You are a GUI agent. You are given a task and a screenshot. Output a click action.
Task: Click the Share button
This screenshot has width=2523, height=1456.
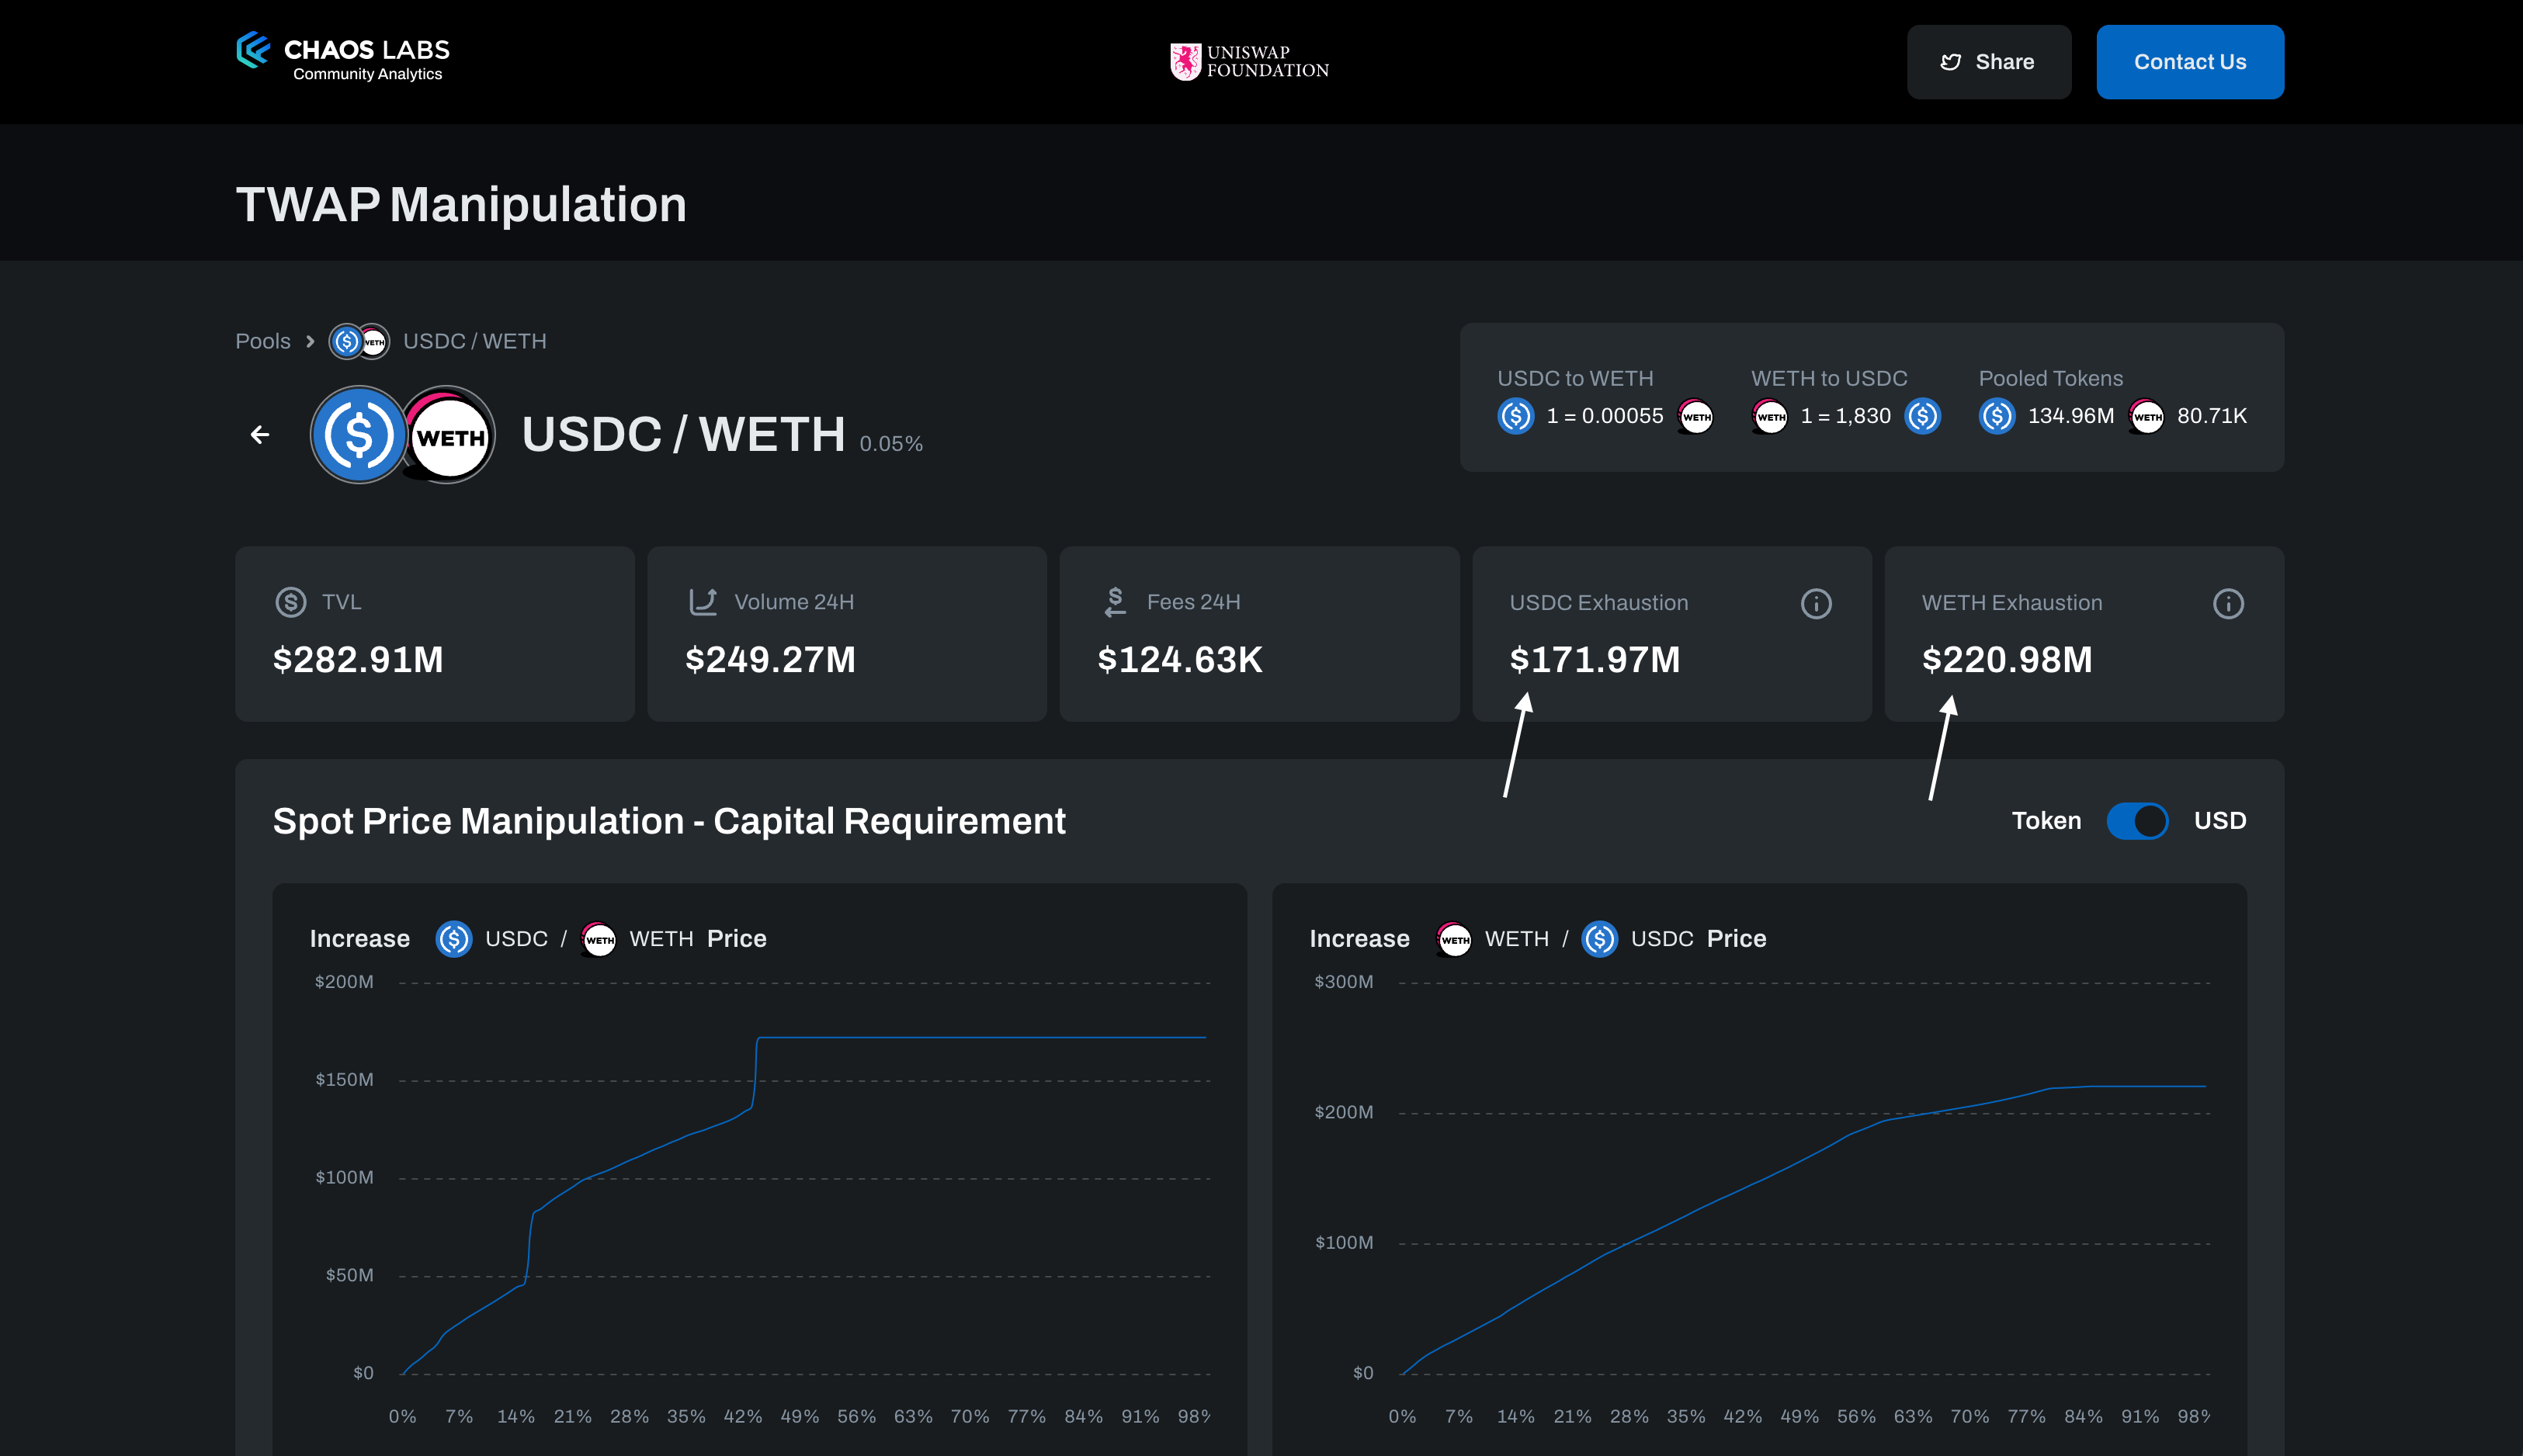click(x=1988, y=61)
